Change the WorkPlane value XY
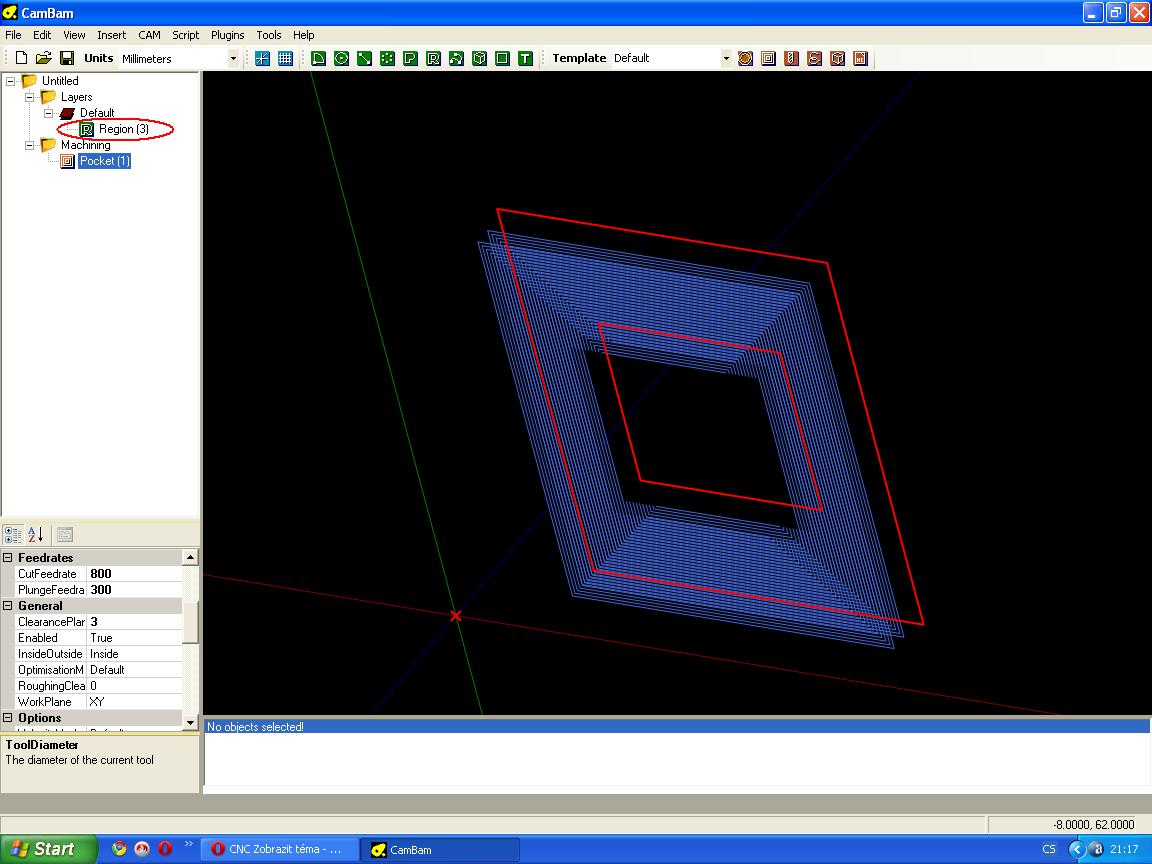The image size is (1152, 864). pos(134,702)
